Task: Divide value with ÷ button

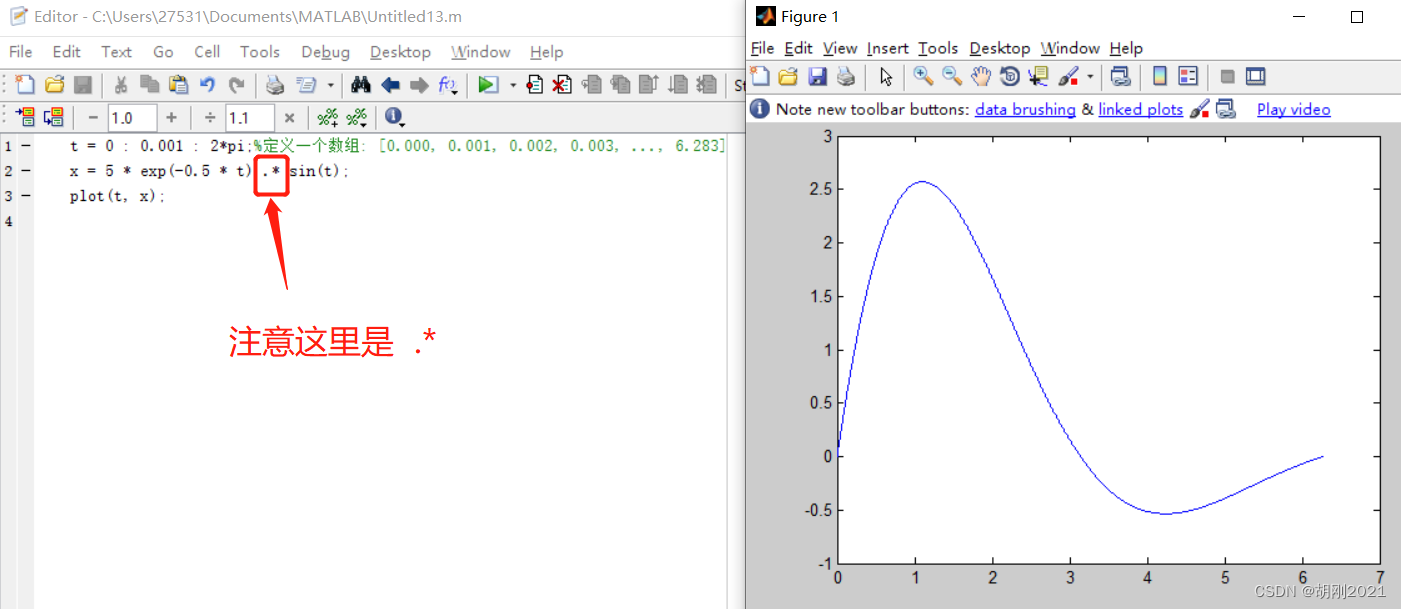Action: (210, 117)
